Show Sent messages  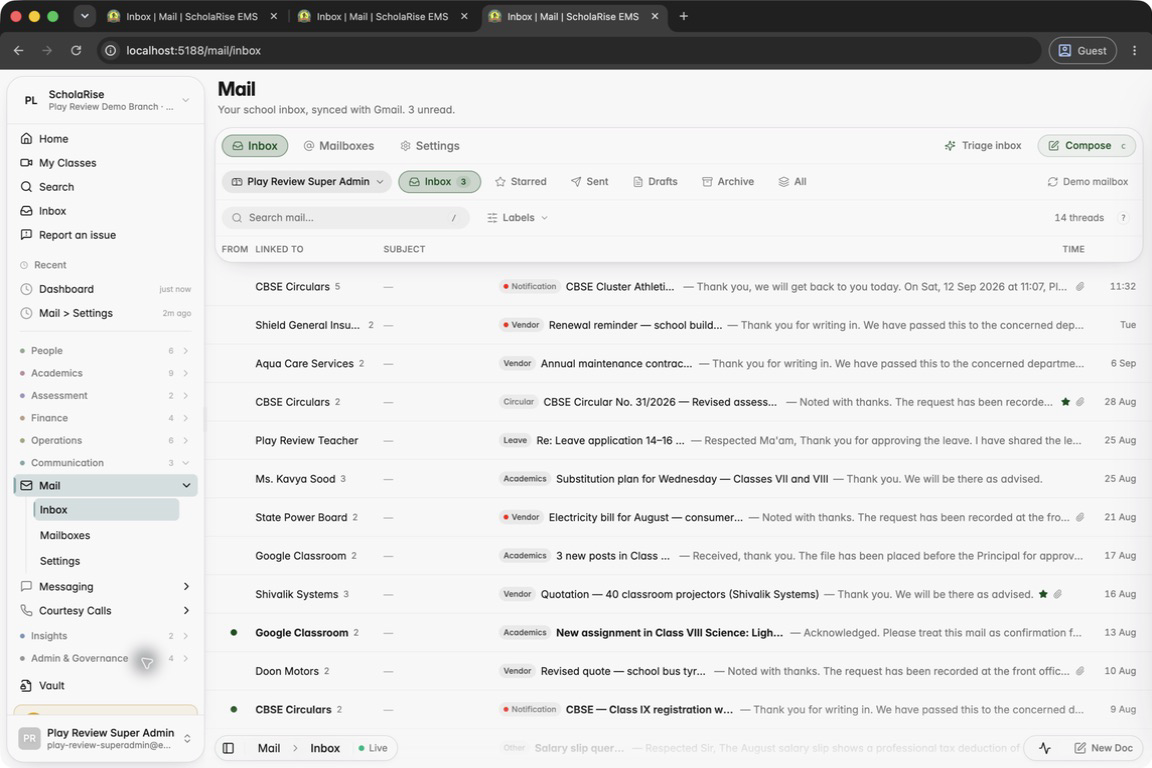click(x=589, y=182)
